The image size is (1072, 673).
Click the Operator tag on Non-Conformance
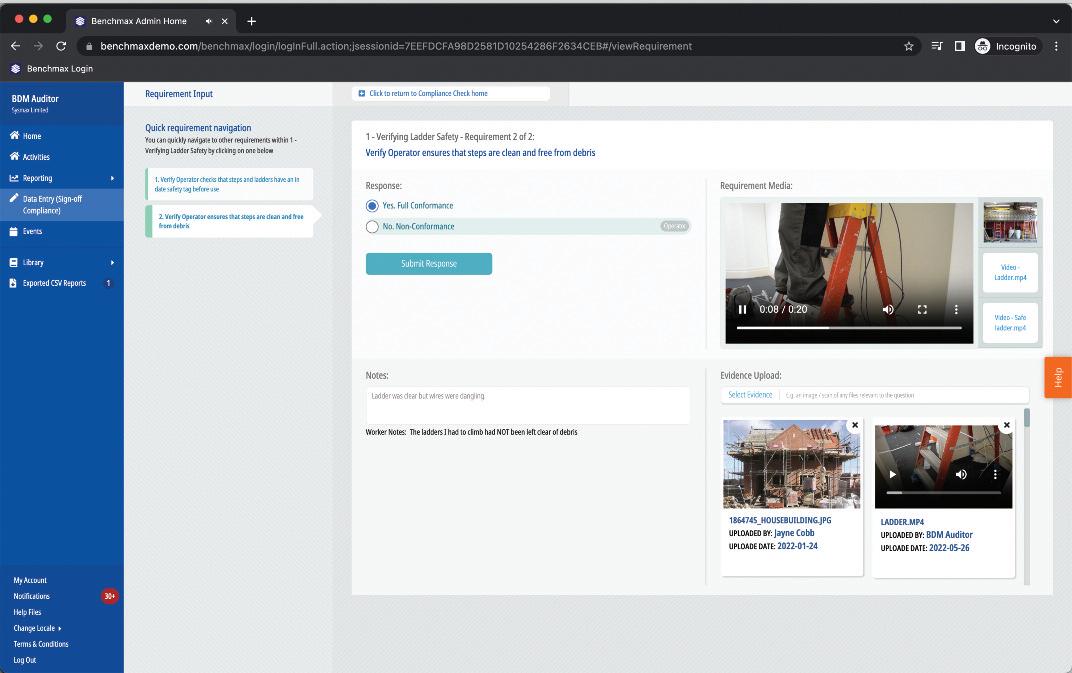674,226
